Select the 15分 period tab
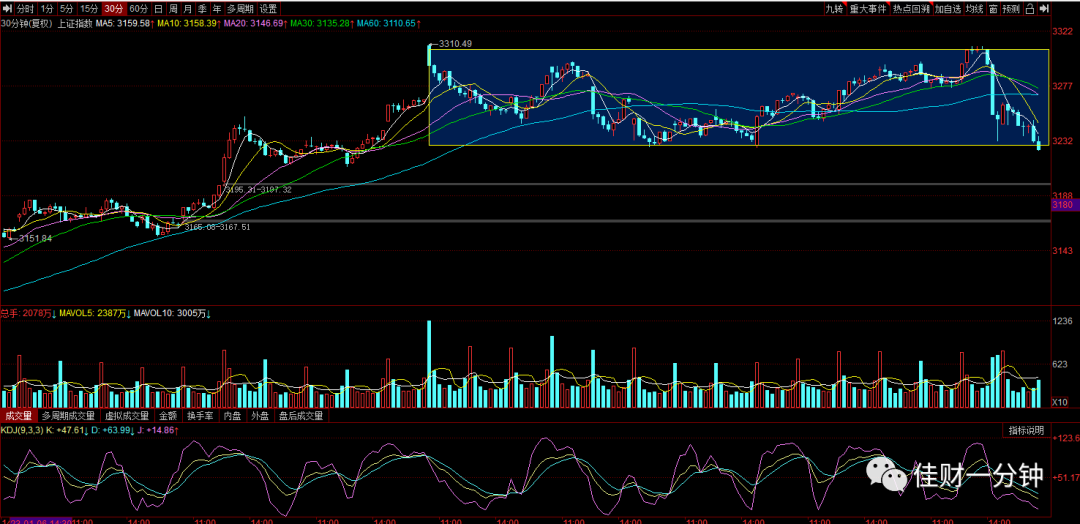The width and height of the screenshot is (1080, 524). pyautogui.click(x=88, y=9)
